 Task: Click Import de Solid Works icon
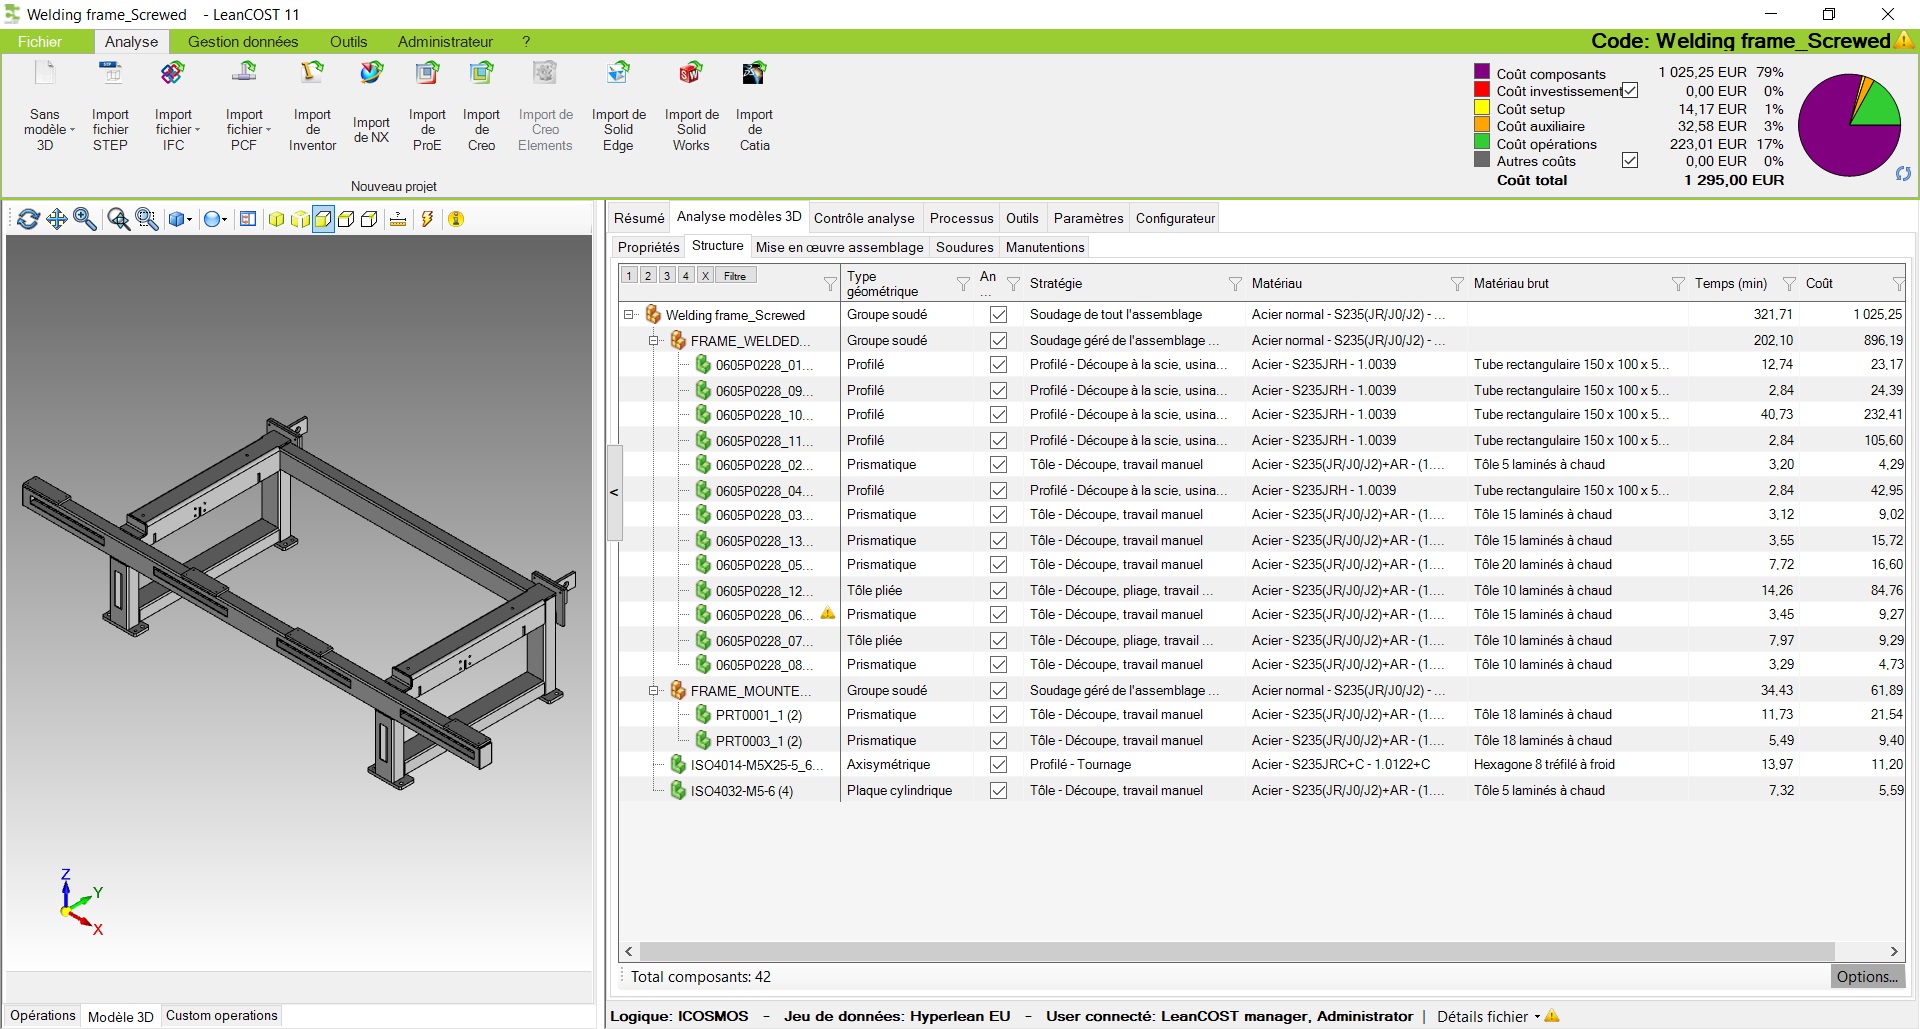[691, 73]
